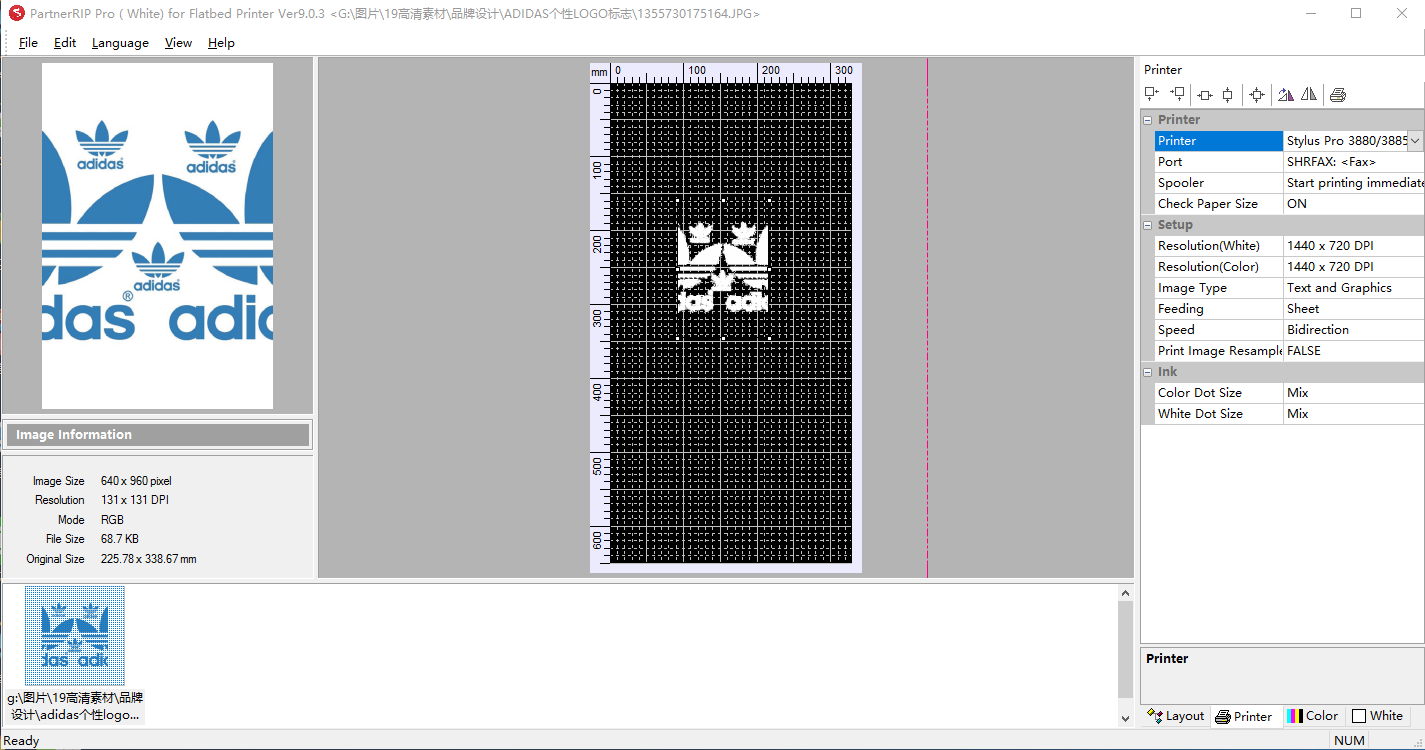Viewport: 1425px width, 750px height.
Task: Click the NUM indicator in status bar
Action: (x=1349, y=741)
